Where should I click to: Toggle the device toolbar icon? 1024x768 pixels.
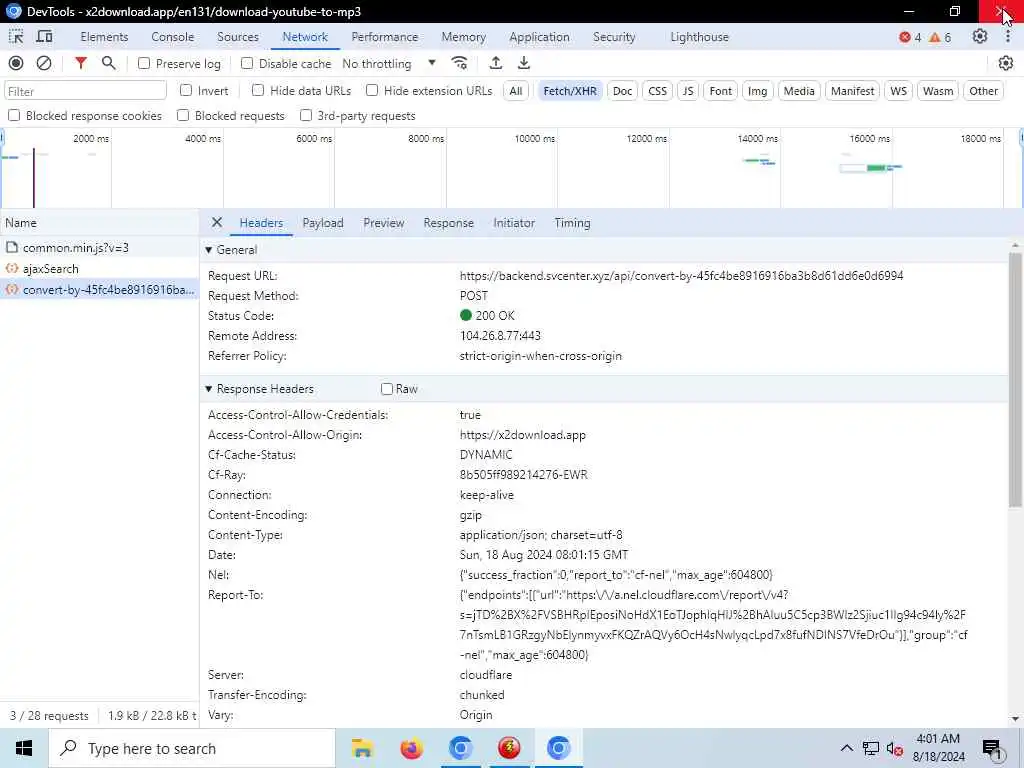click(44, 37)
